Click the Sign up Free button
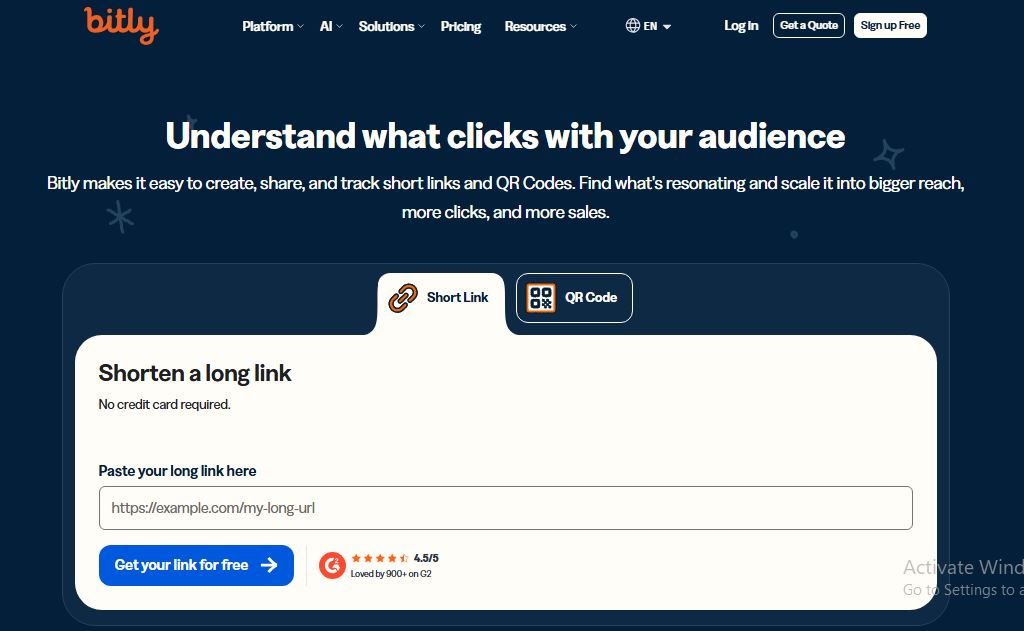The width and height of the screenshot is (1024, 631). (890, 25)
